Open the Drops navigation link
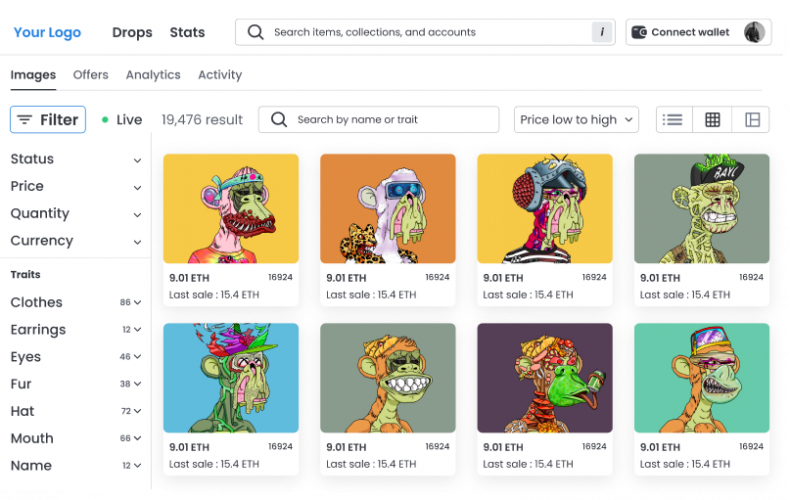 point(132,32)
